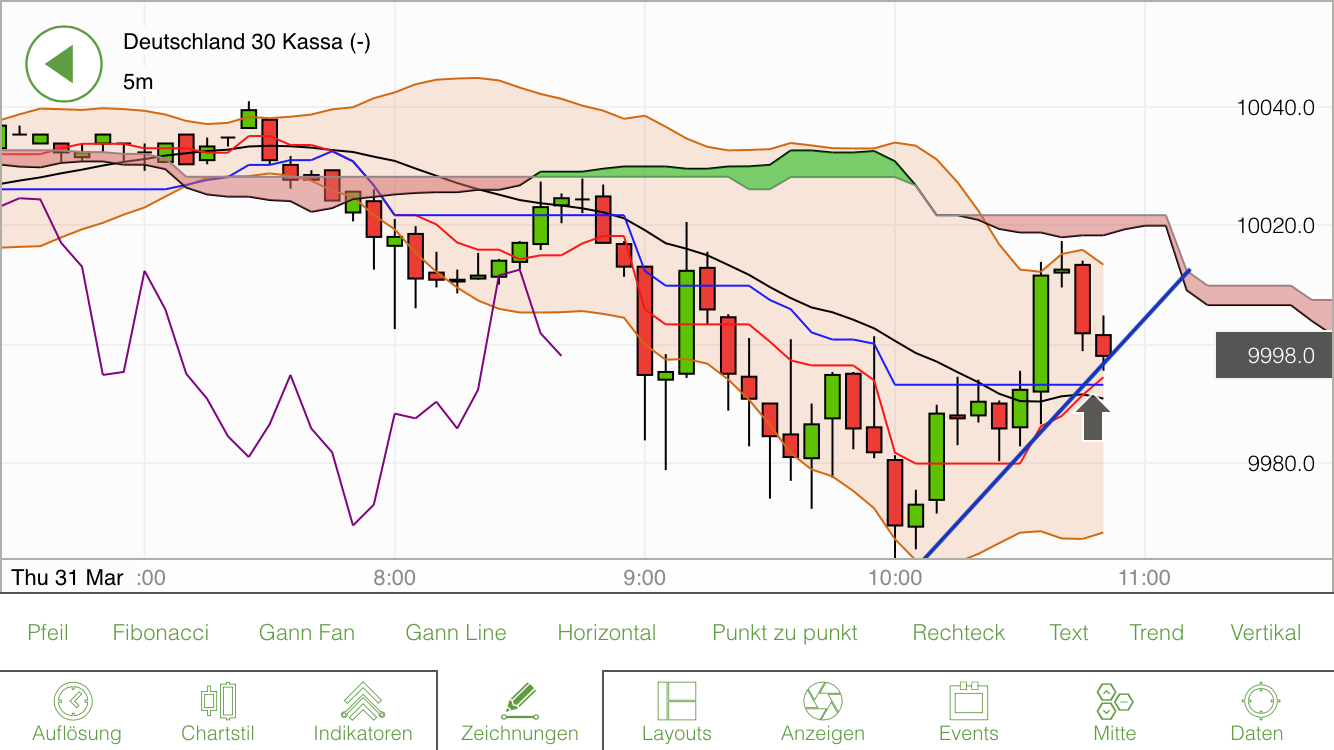Image resolution: width=1334 pixels, height=750 pixels.
Task: Click the green back arrow button
Action: point(64,63)
